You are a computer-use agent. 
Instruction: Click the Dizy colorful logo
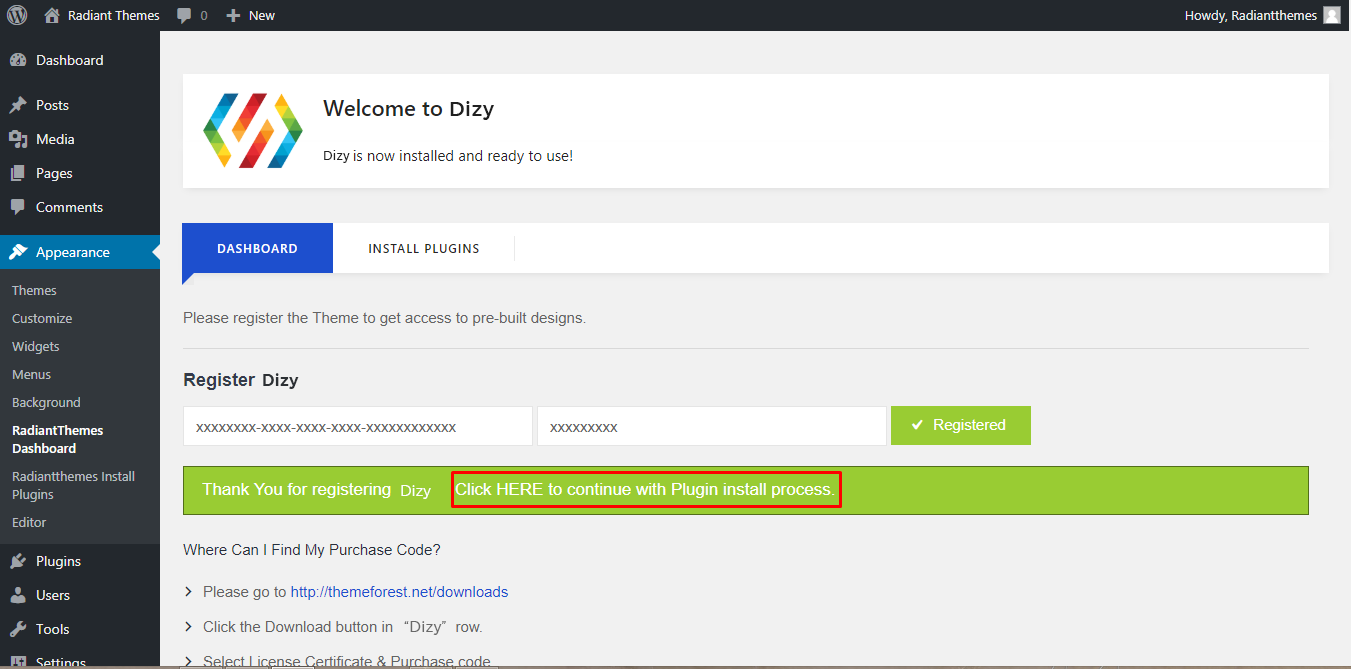coord(252,131)
